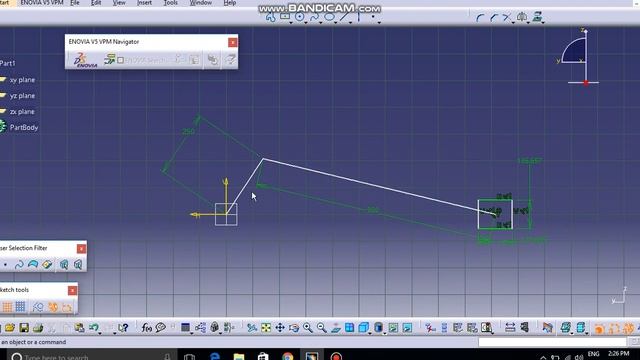Click the What's This help icon
The height and width of the screenshot is (360, 640).
[123, 328]
